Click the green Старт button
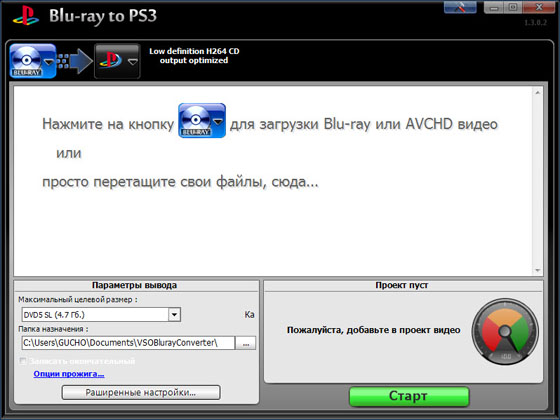Viewport: 560px width, 420px height. pyautogui.click(x=409, y=396)
